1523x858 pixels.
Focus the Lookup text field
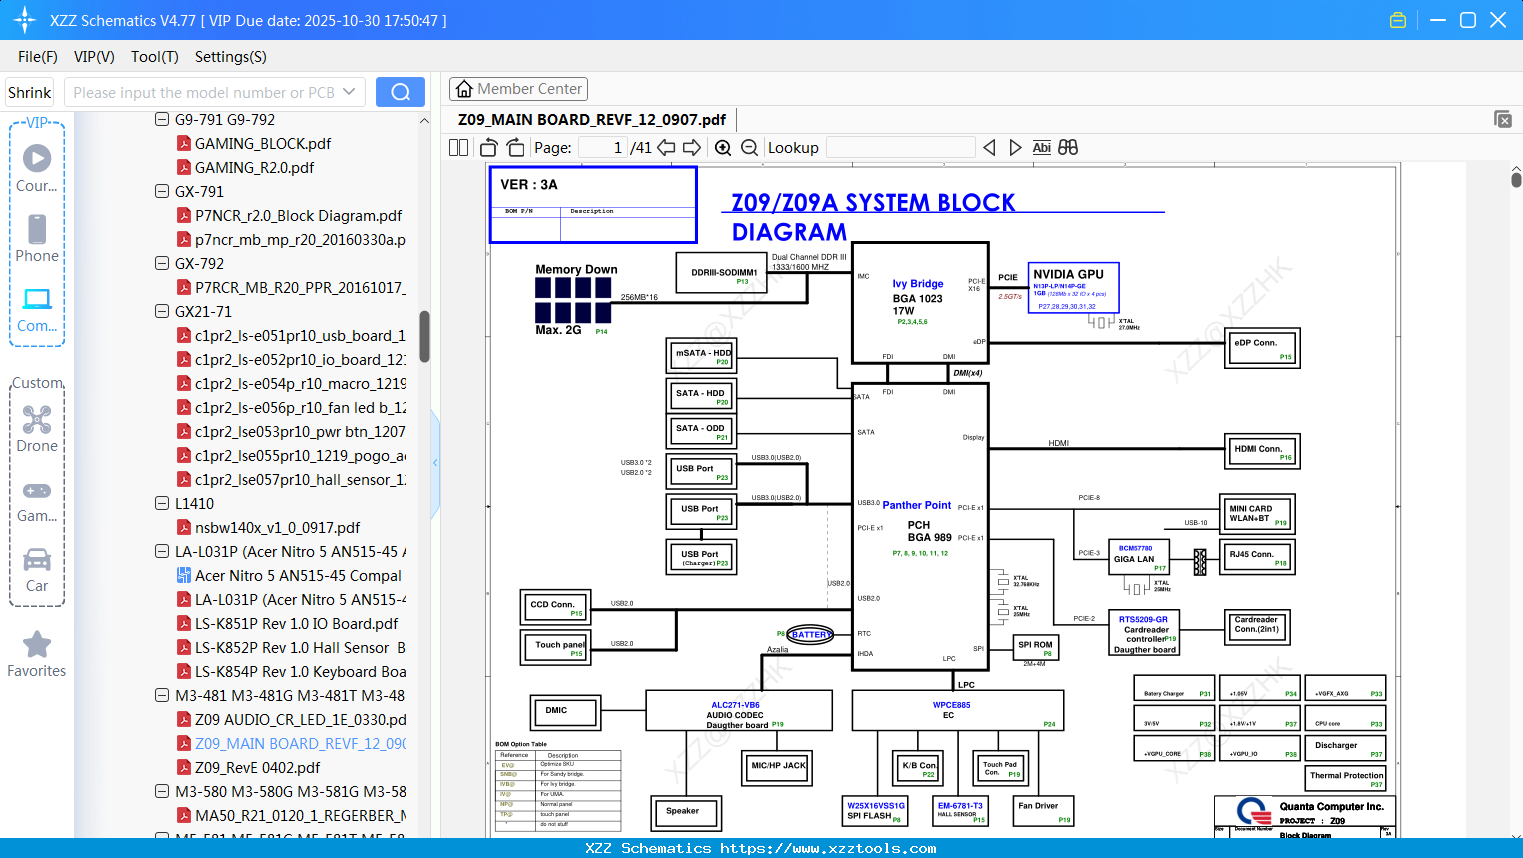tap(901, 148)
